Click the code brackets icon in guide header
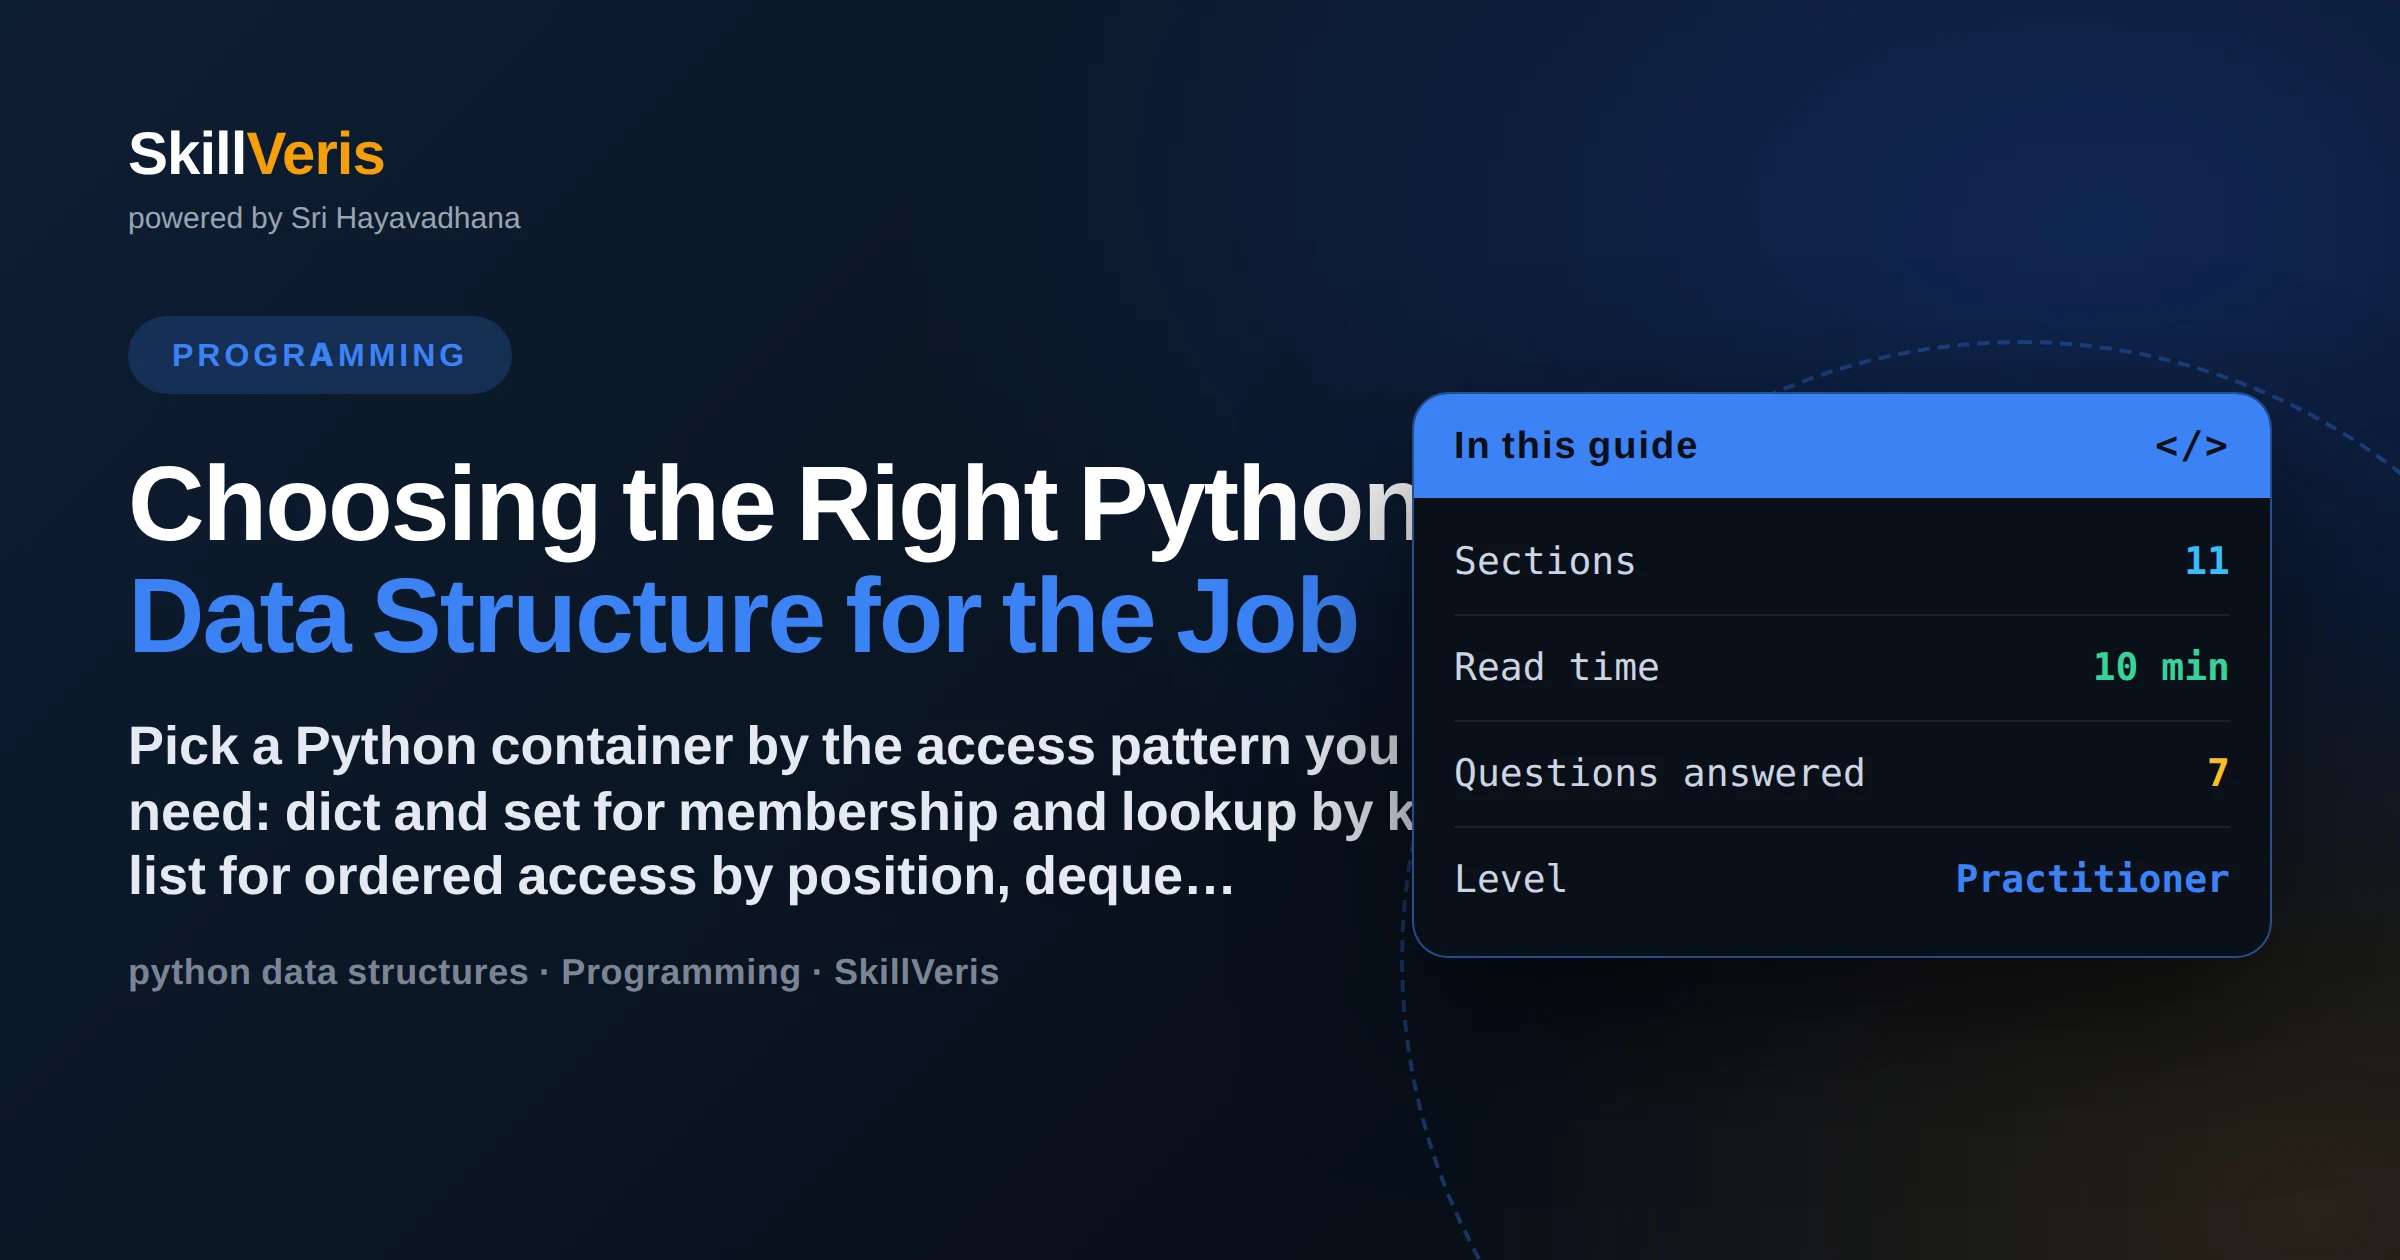Viewport: 2400px width, 1260px height. (x=2191, y=446)
